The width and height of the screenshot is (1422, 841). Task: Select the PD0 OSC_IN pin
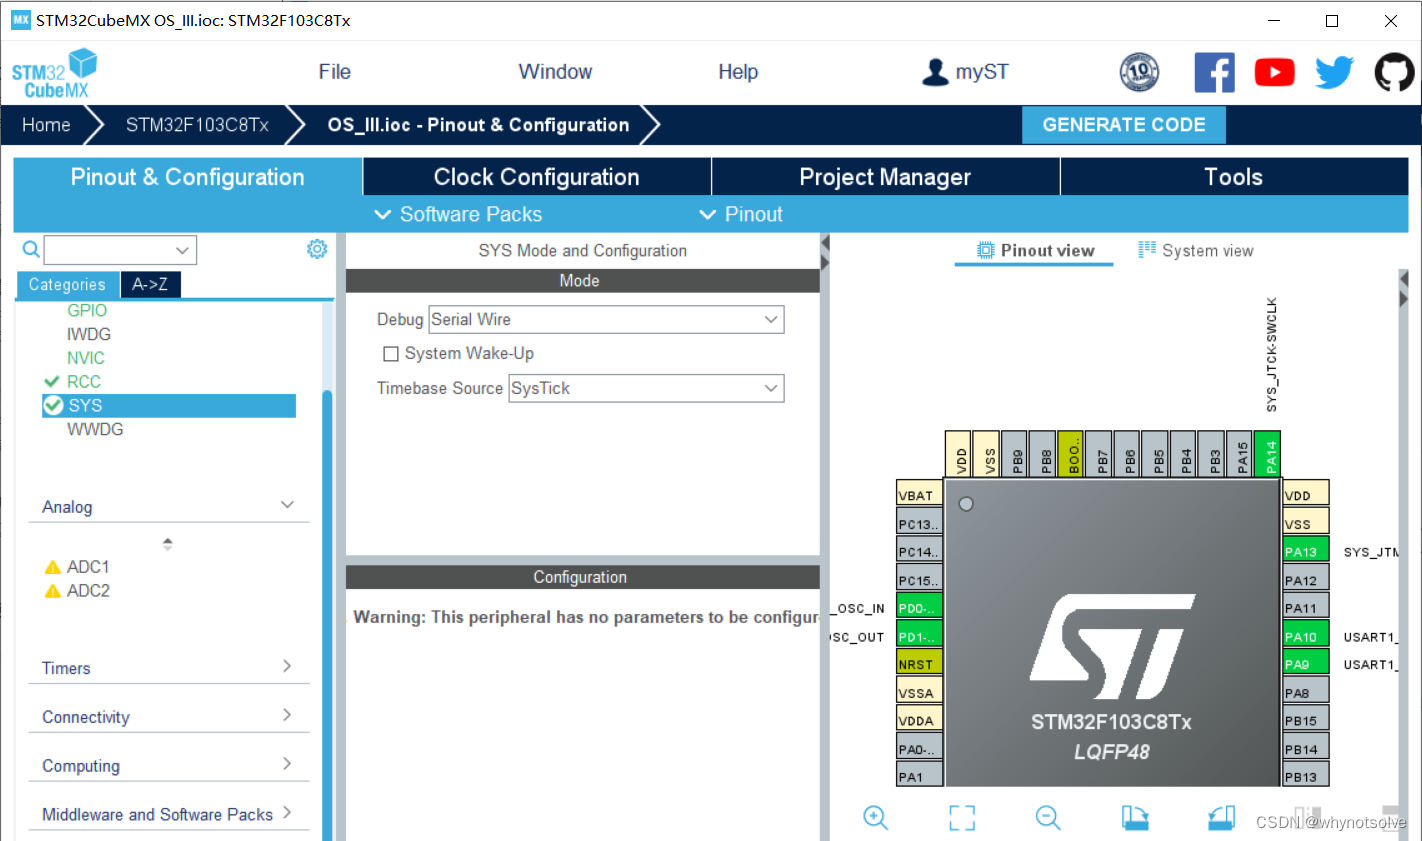pos(920,607)
